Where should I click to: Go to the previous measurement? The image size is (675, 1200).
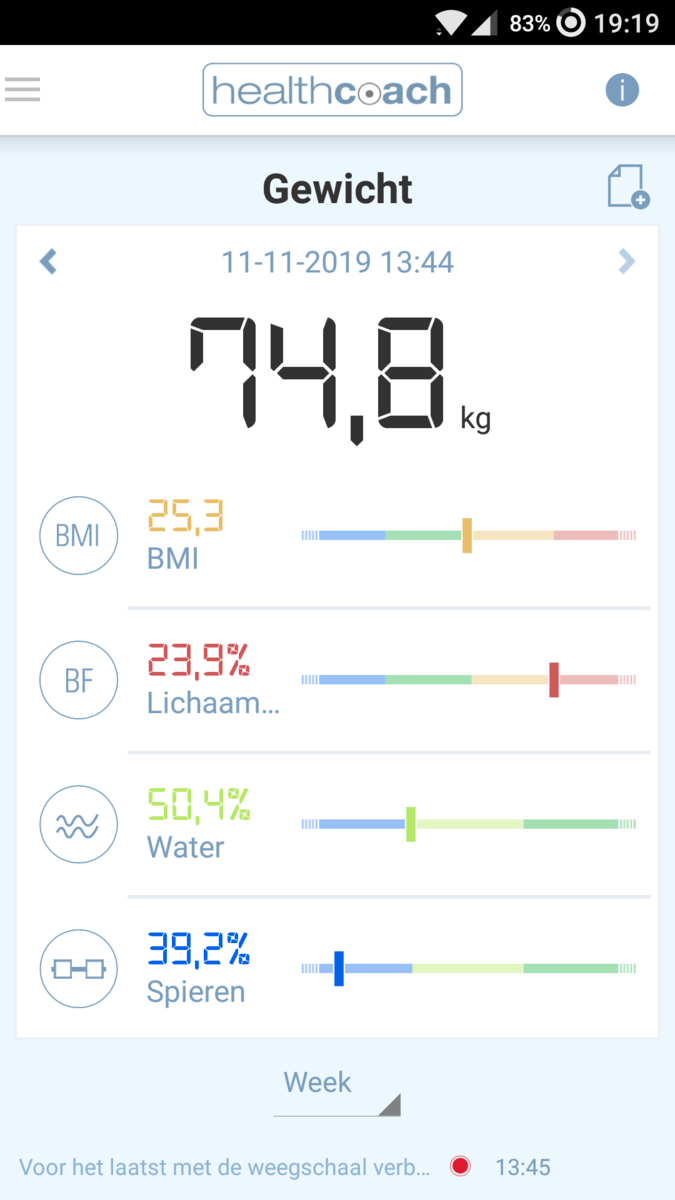point(48,262)
